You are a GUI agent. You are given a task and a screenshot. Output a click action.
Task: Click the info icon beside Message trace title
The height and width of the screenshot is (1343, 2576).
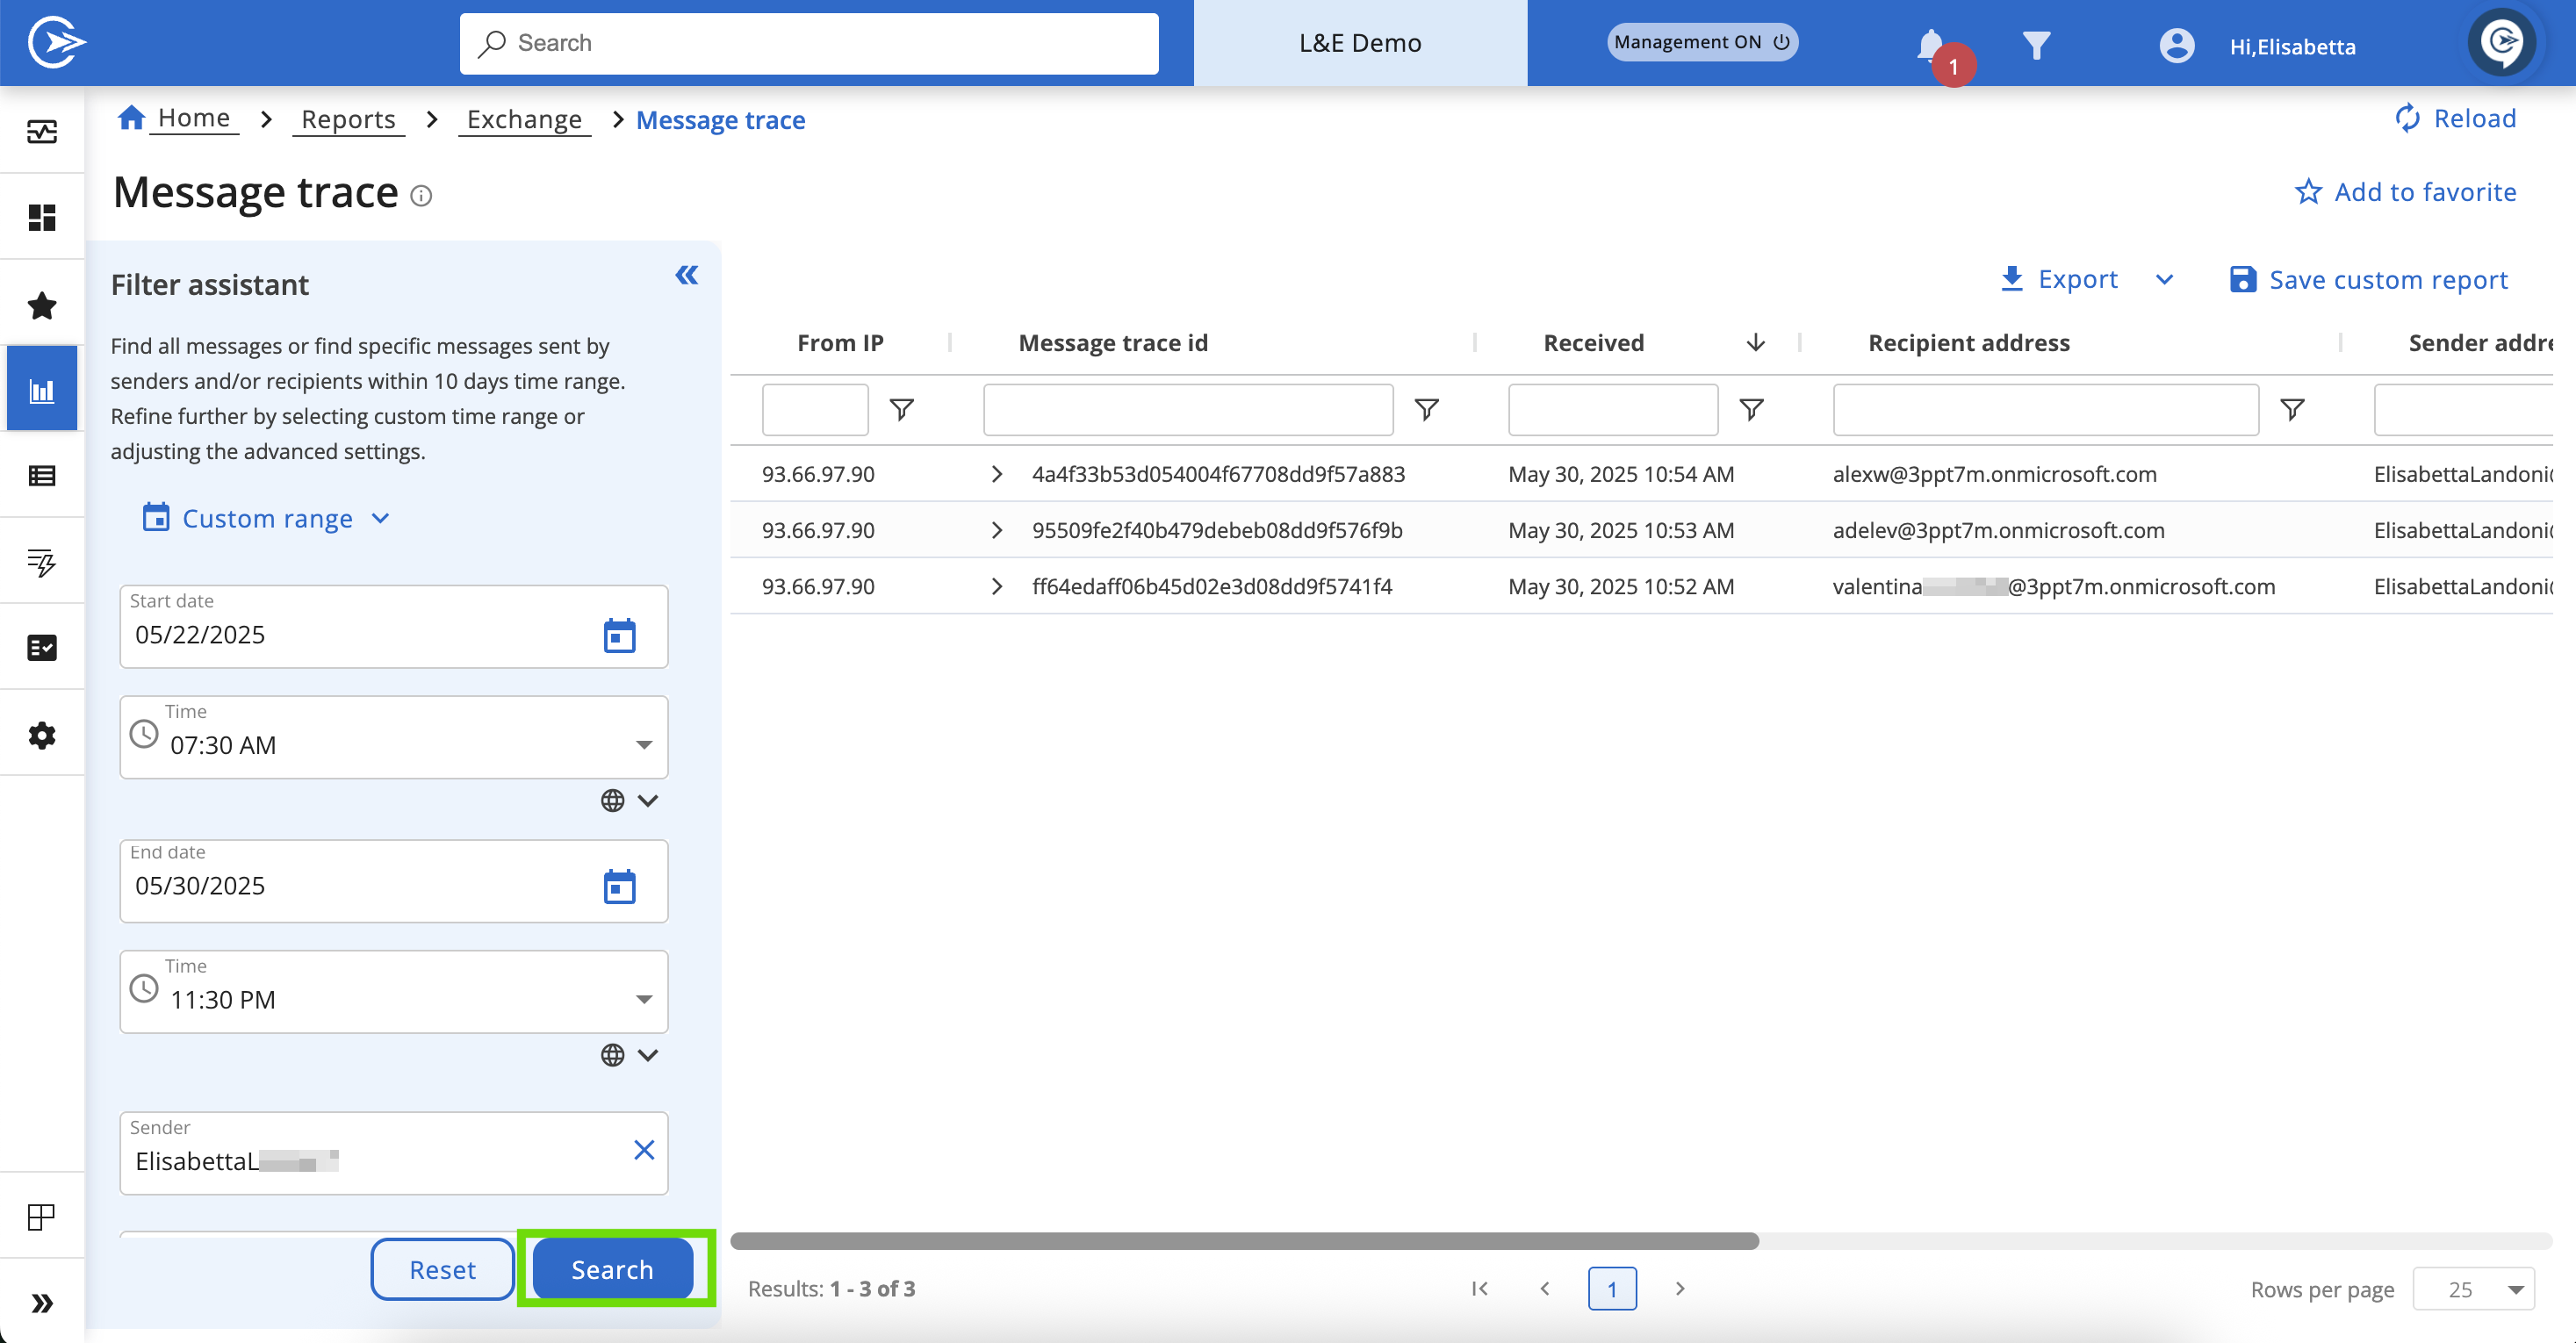(x=421, y=195)
